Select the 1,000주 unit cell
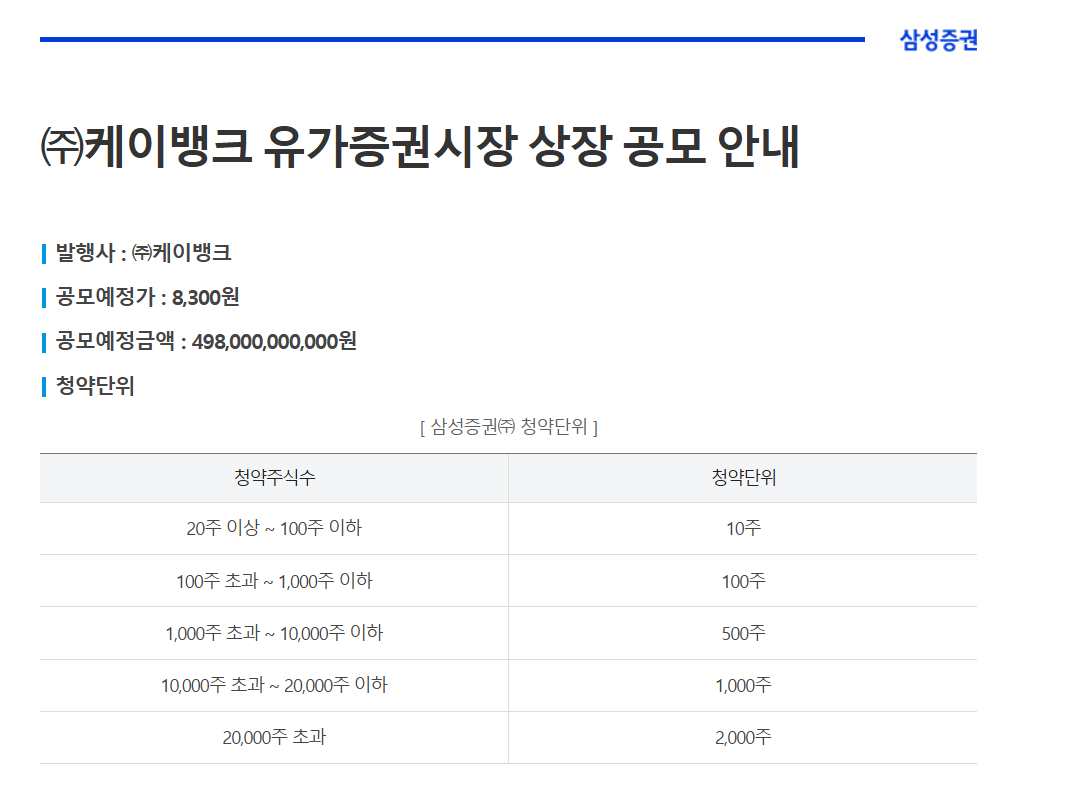This screenshot has height=789, width=1077. coord(743,685)
